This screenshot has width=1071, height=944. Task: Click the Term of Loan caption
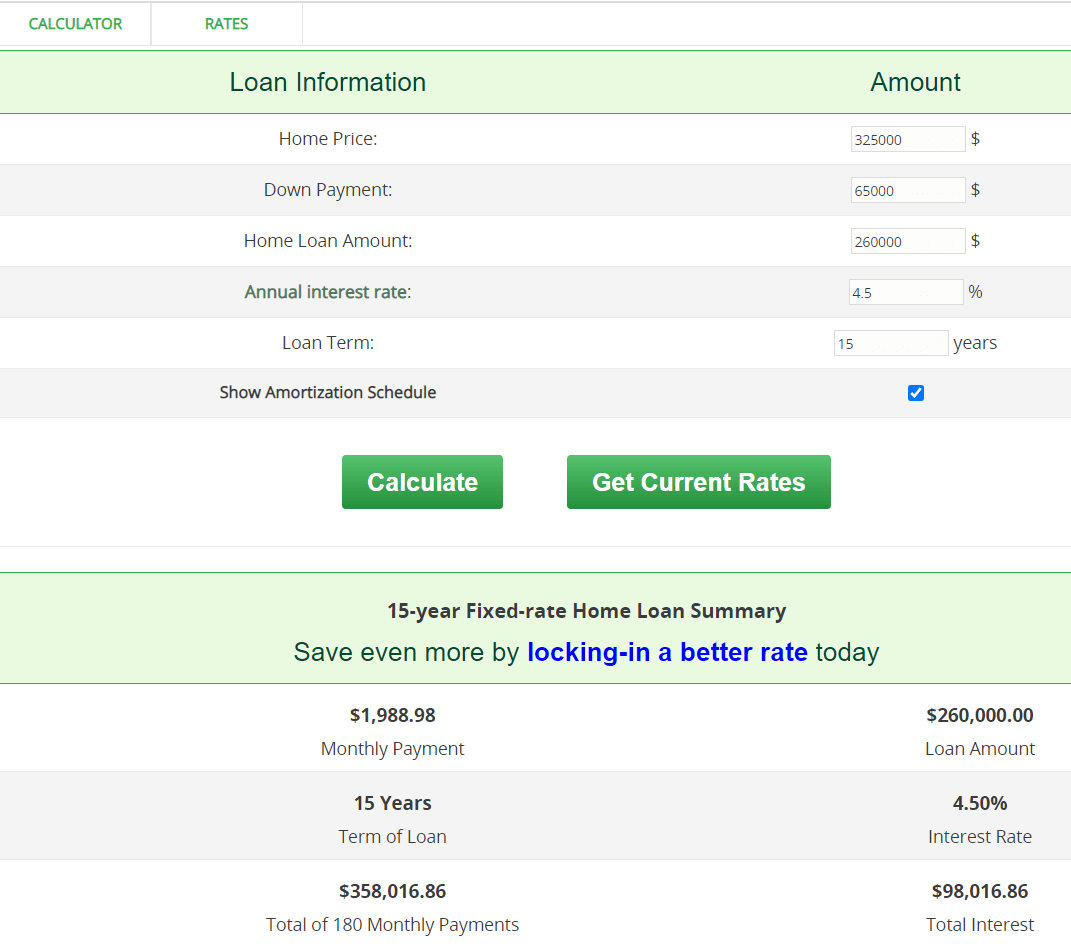pyautogui.click(x=393, y=837)
